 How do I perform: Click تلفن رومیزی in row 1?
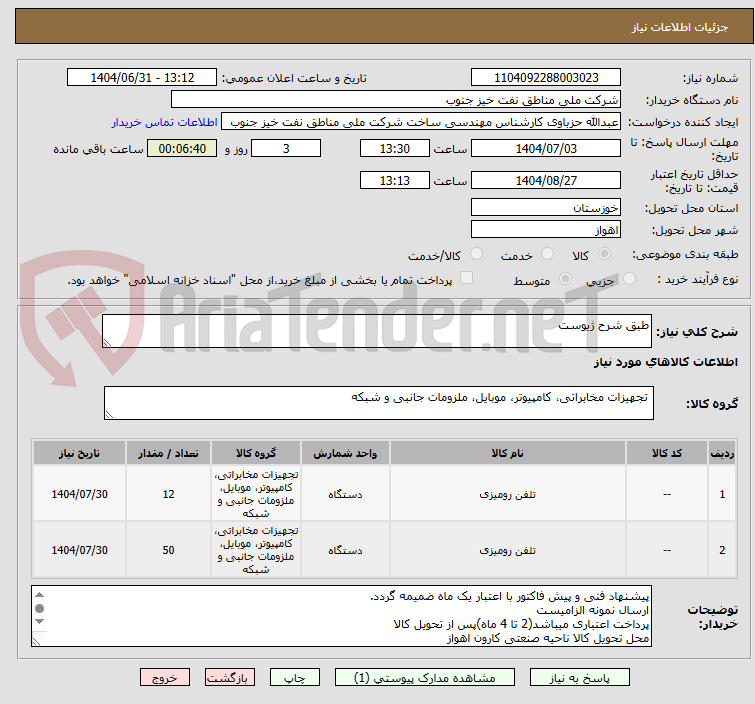click(x=508, y=495)
